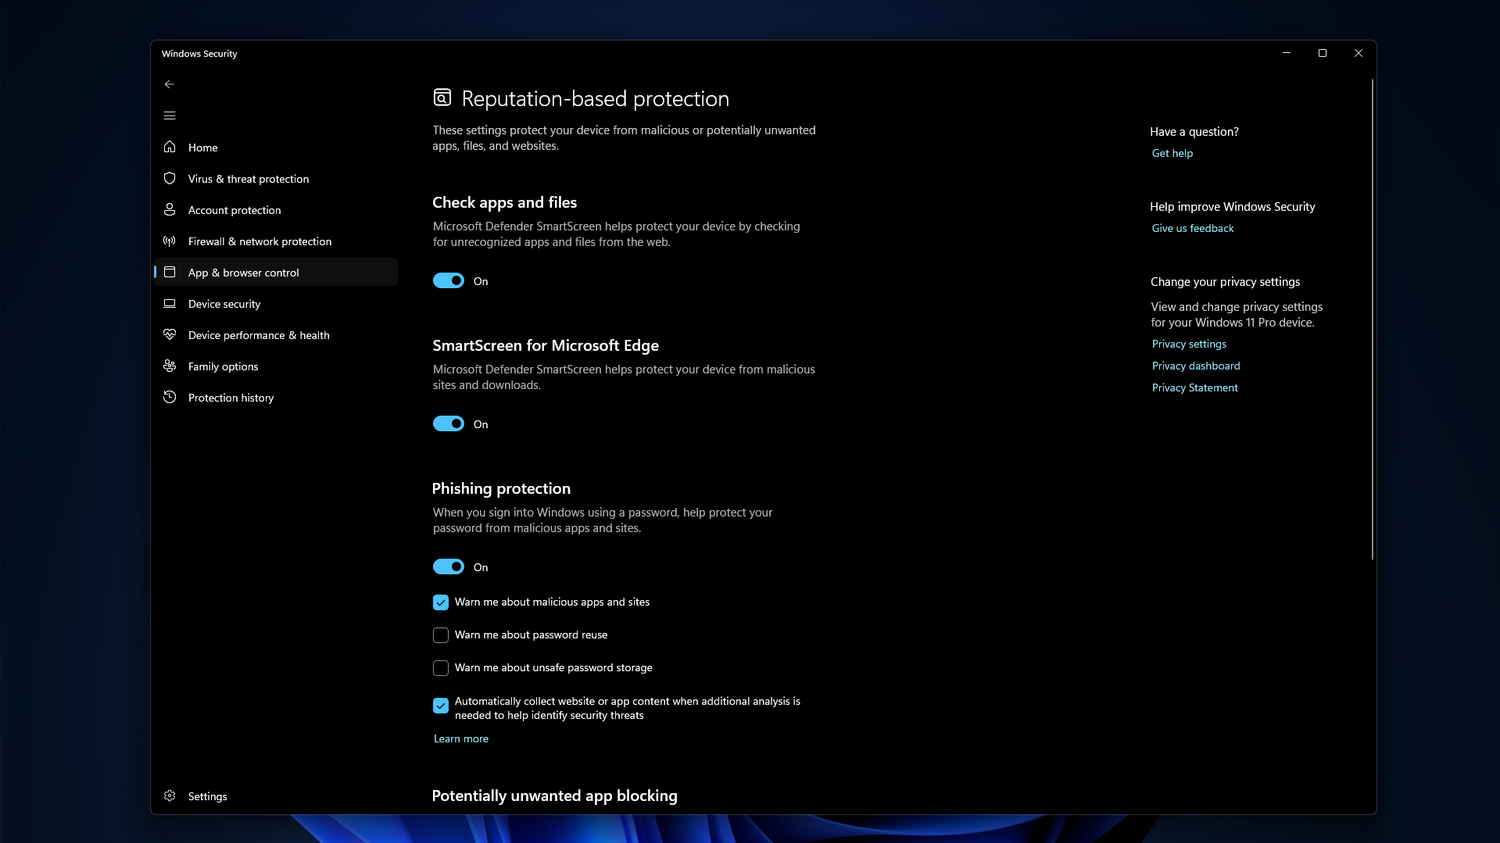Screen dimensions: 1500x843
Task: View the Privacy Statement link
Action: click(1195, 388)
